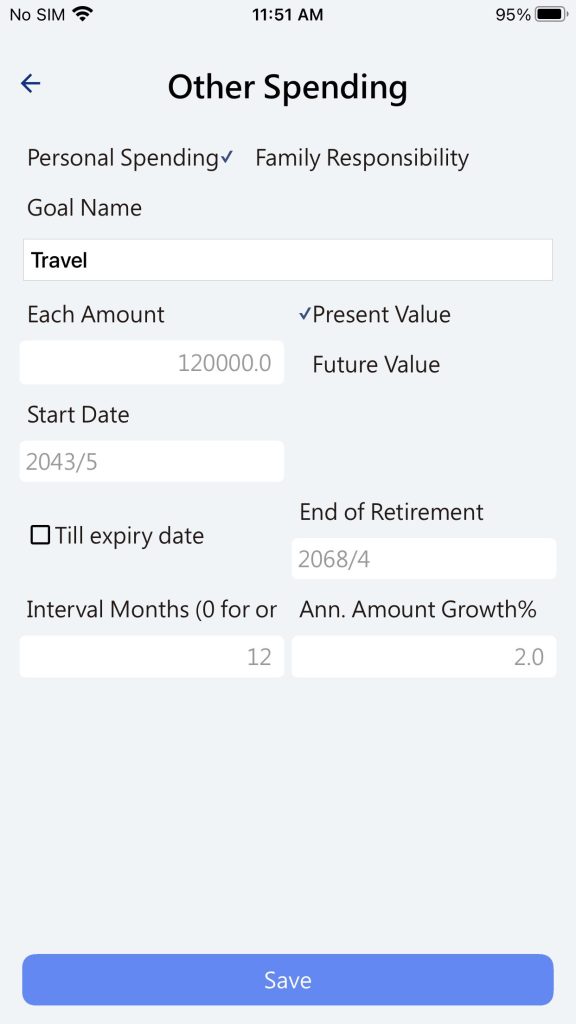This screenshot has height=1024, width=576.
Task: Open the Start Date picker 2043/5
Action: pyautogui.click(x=152, y=462)
